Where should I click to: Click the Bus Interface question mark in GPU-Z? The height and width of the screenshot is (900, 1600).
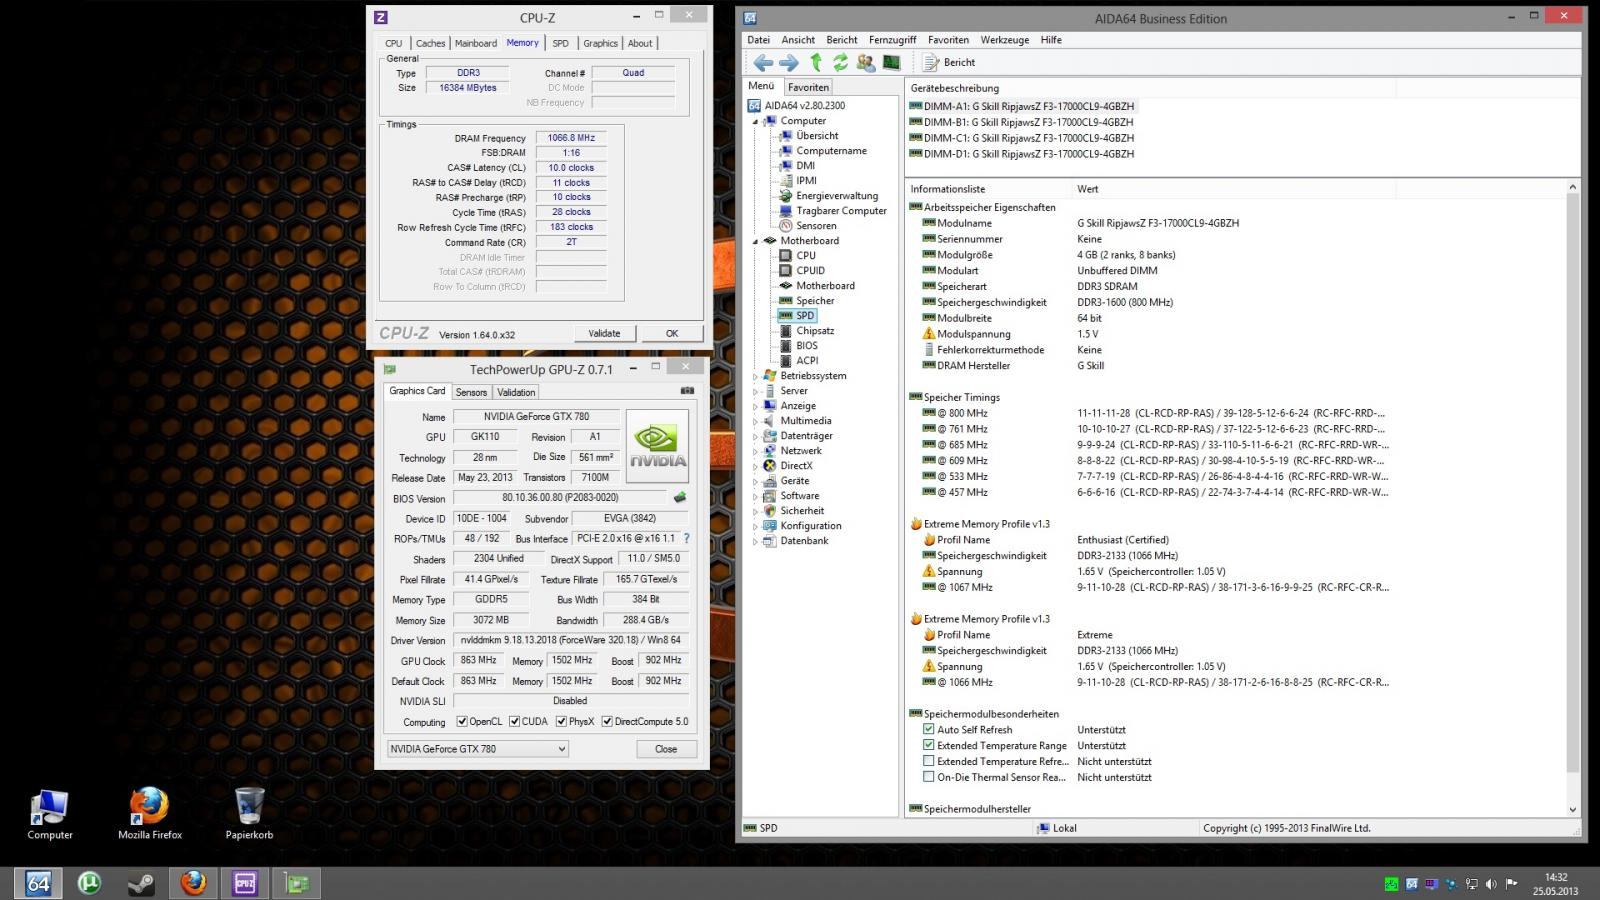(x=686, y=538)
